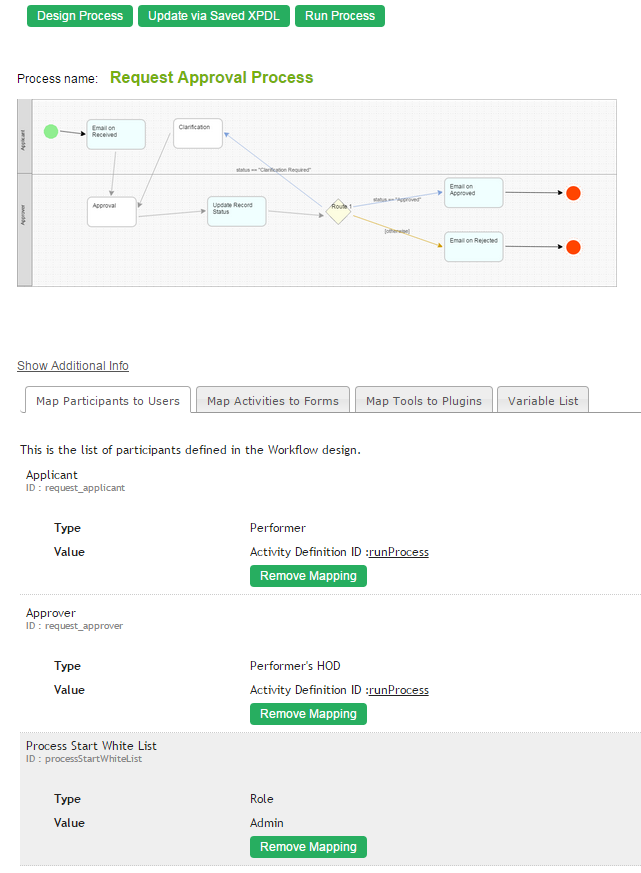
Task: Remove Mapping for the Applicant participant
Action: tap(308, 576)
